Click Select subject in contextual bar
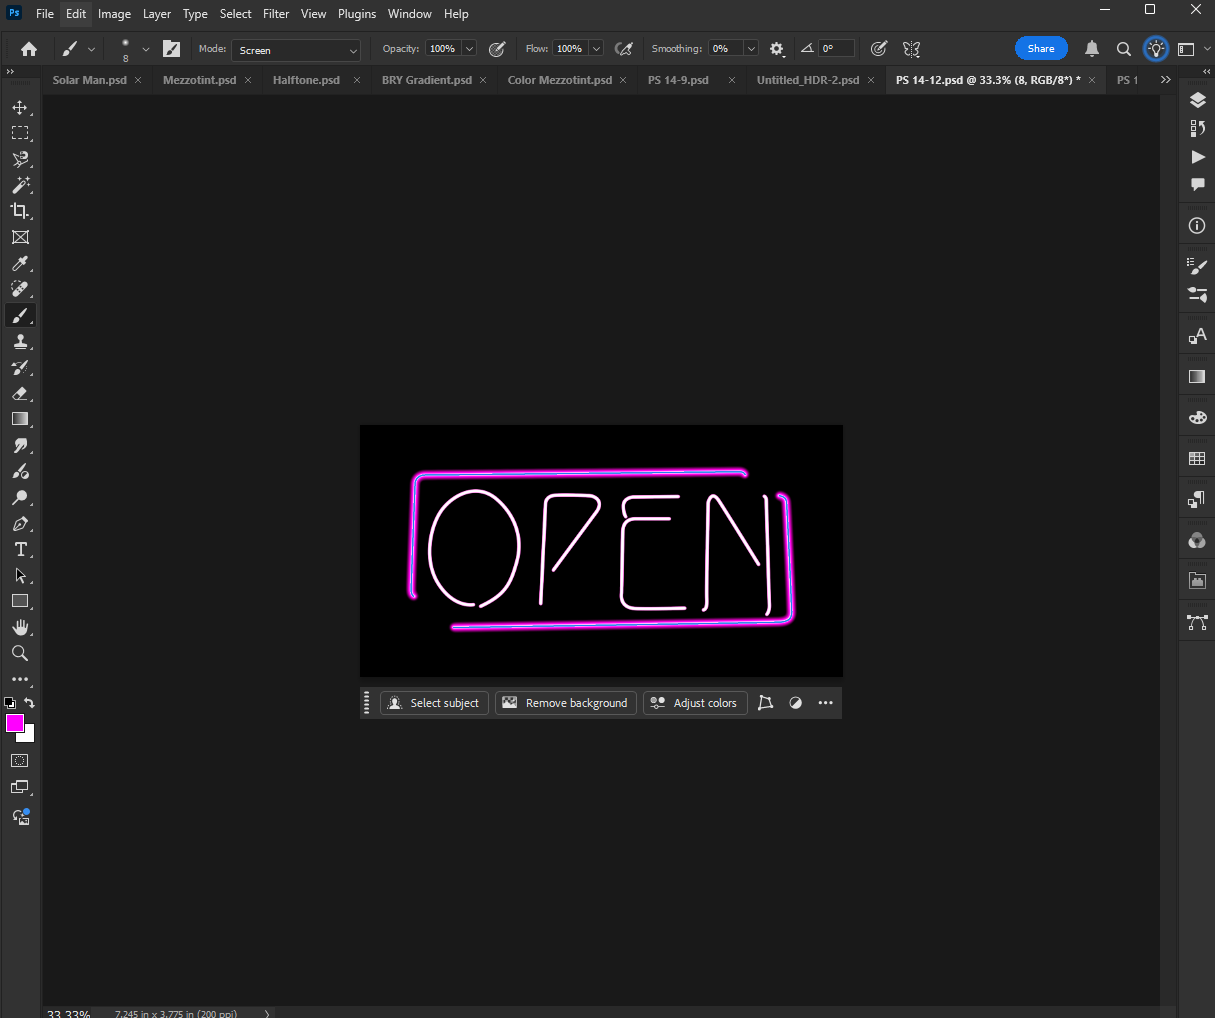1215x1018 pixels. click(434, 703)
